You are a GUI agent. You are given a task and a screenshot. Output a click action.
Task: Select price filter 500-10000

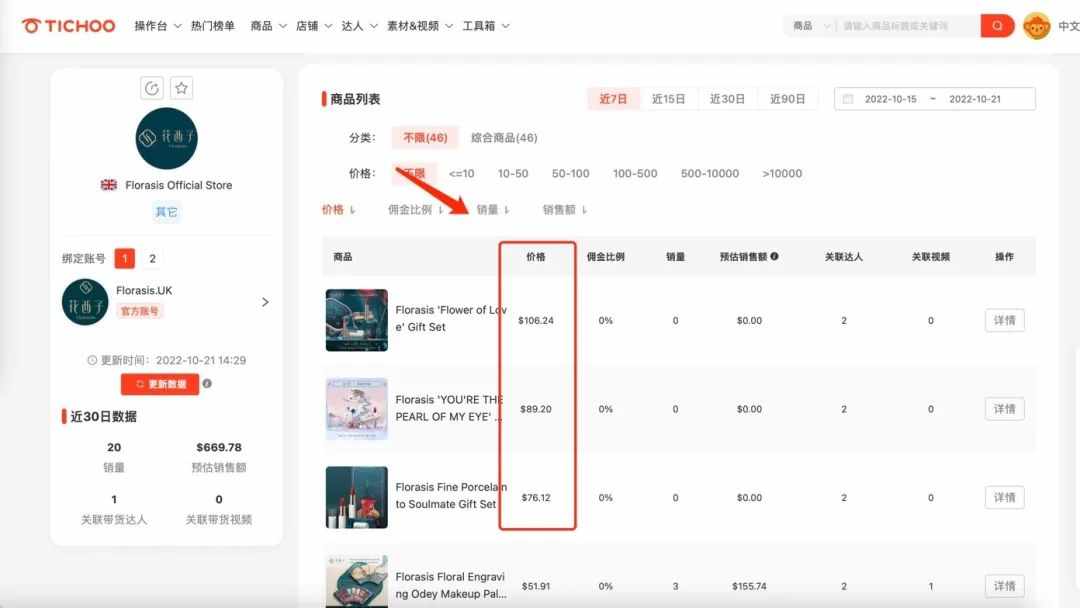[x=709, y=174]
